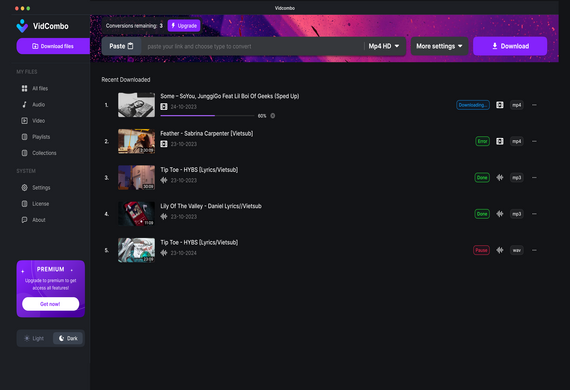Screen dimensions: 570x390
Task: Click the film icon under Feather title
Action: [164, 144]
